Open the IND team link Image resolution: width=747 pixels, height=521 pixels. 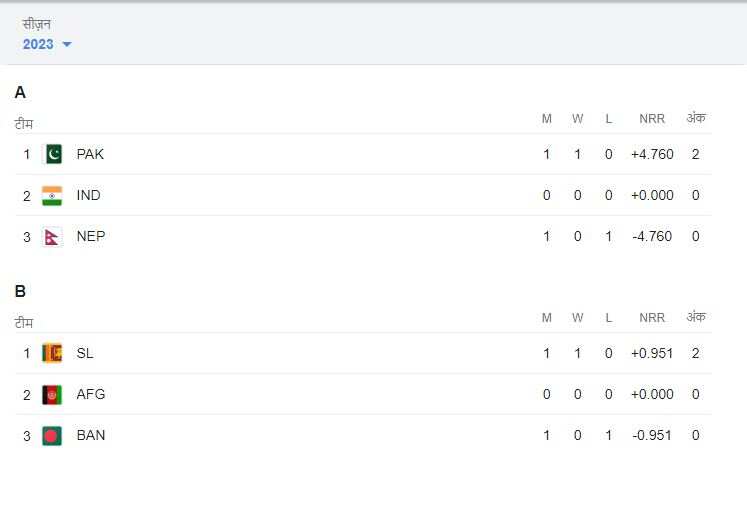(88, 195)
